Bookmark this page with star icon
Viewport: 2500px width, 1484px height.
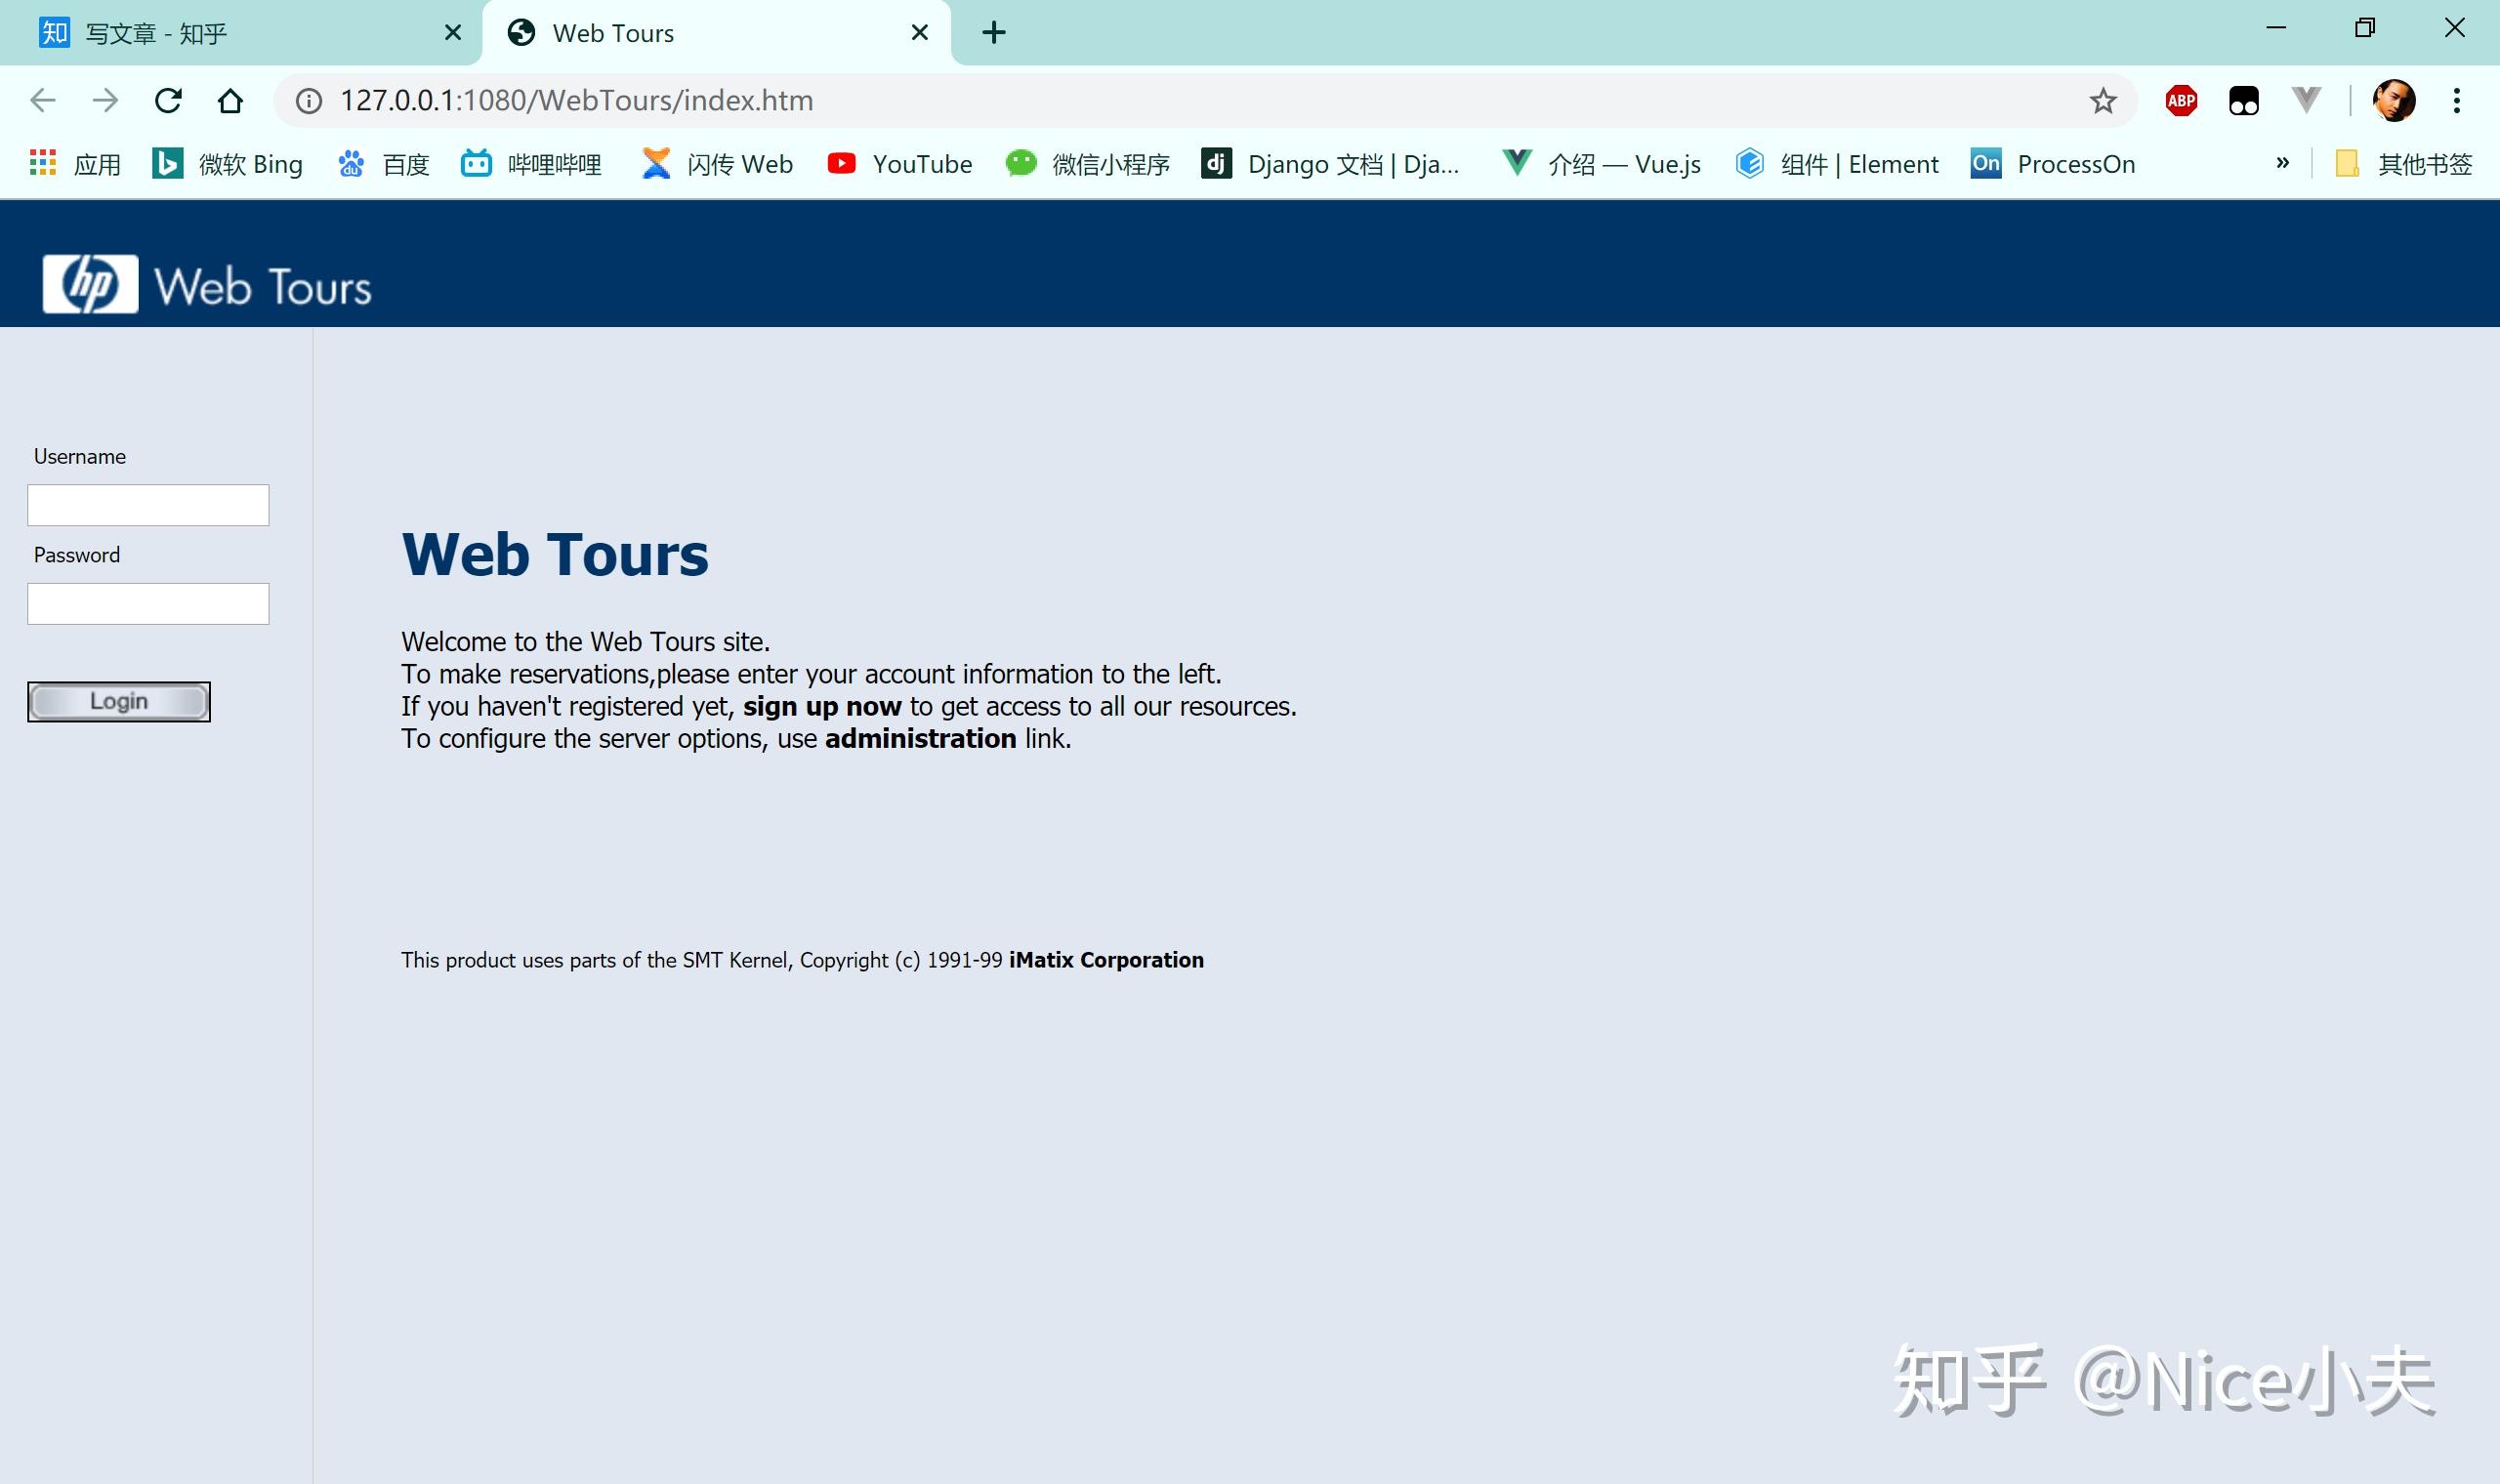(2102, 100)
